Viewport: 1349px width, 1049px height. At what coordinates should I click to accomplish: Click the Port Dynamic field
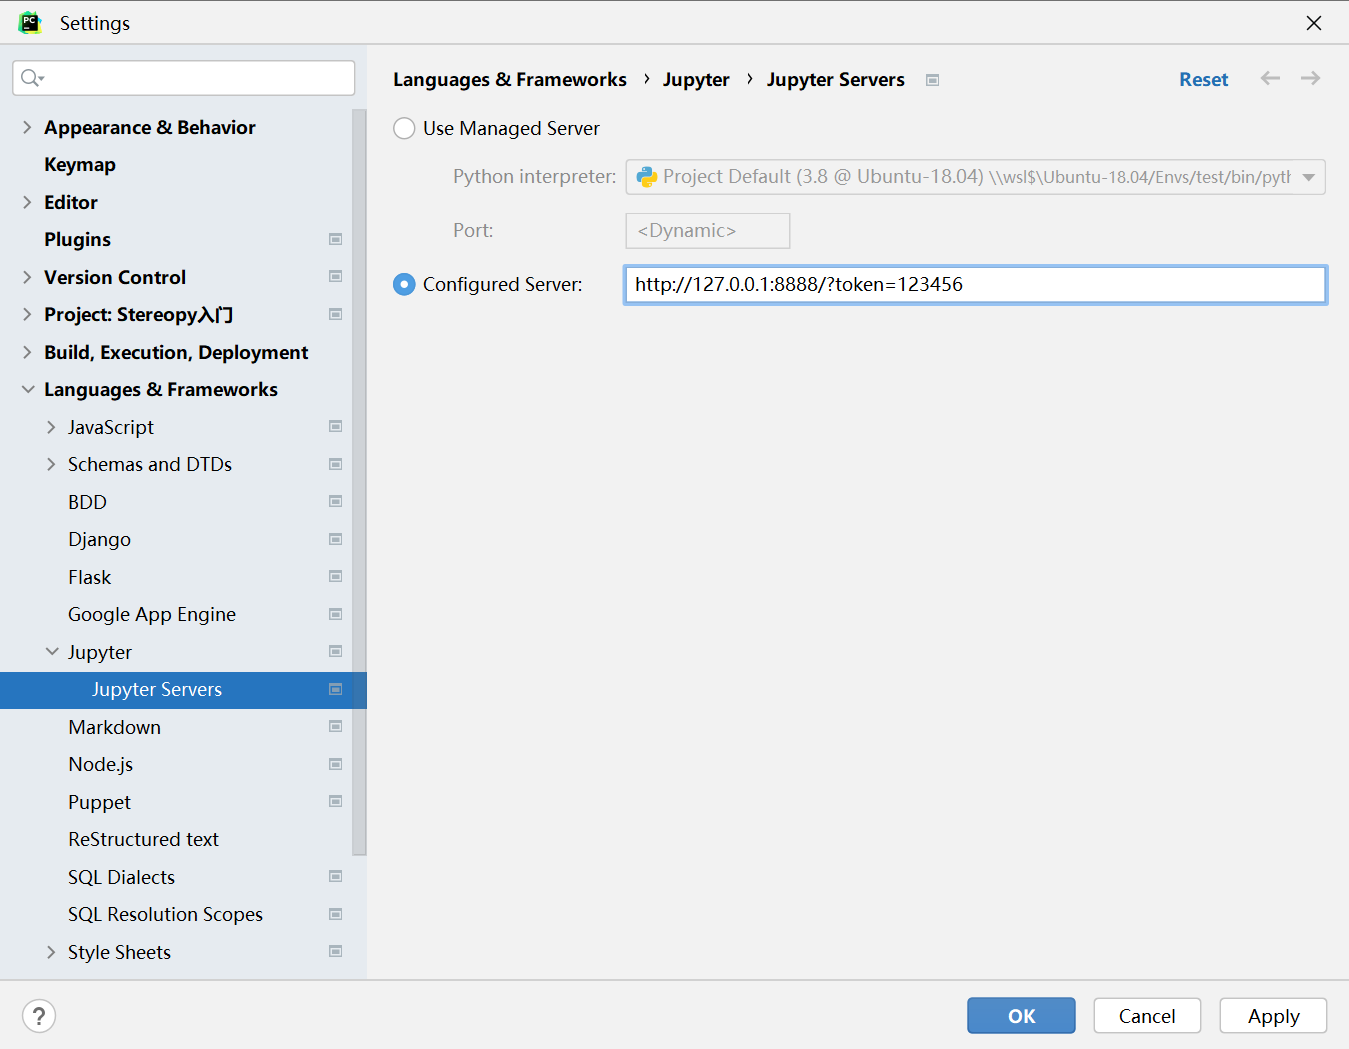(x=707, y=230)
